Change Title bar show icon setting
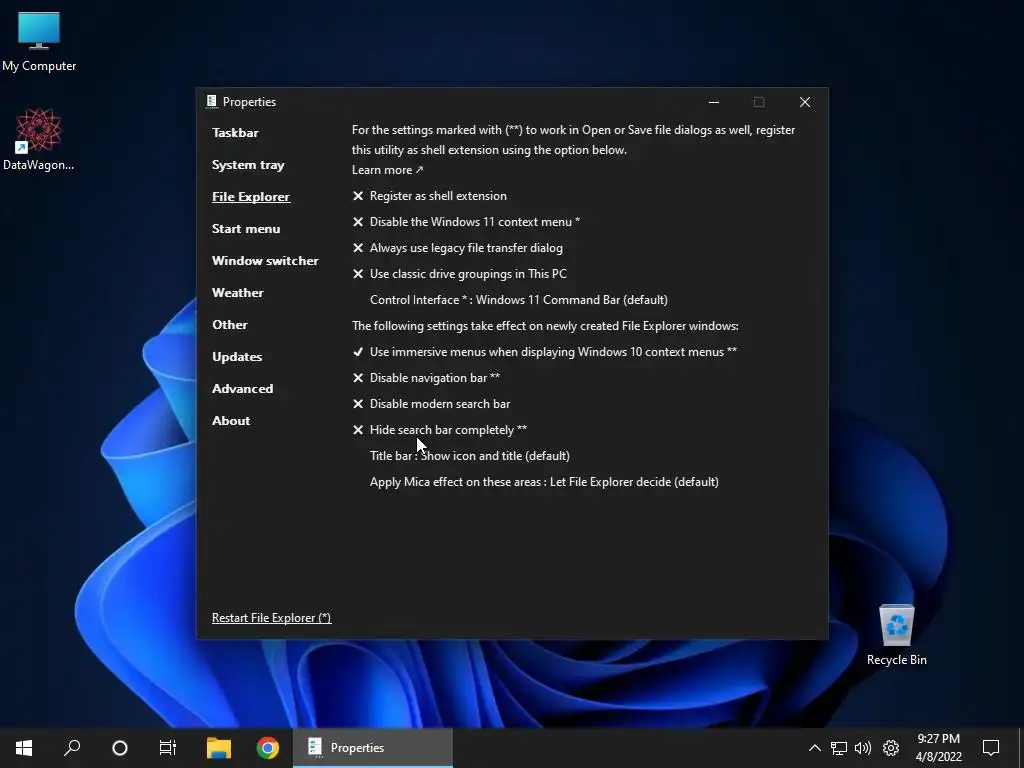The width and height of the screenshot is (1024, 768). (x=470, y=456)
